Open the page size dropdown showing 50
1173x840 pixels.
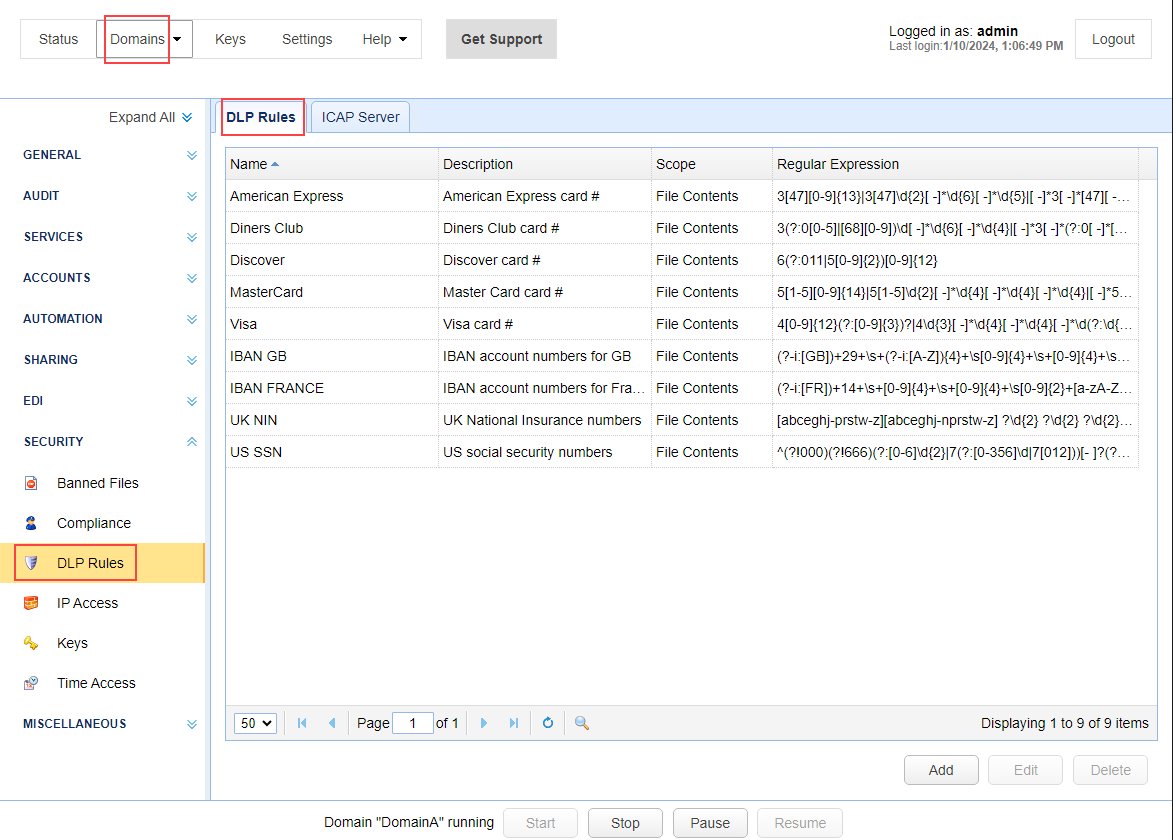coord(255,723)
